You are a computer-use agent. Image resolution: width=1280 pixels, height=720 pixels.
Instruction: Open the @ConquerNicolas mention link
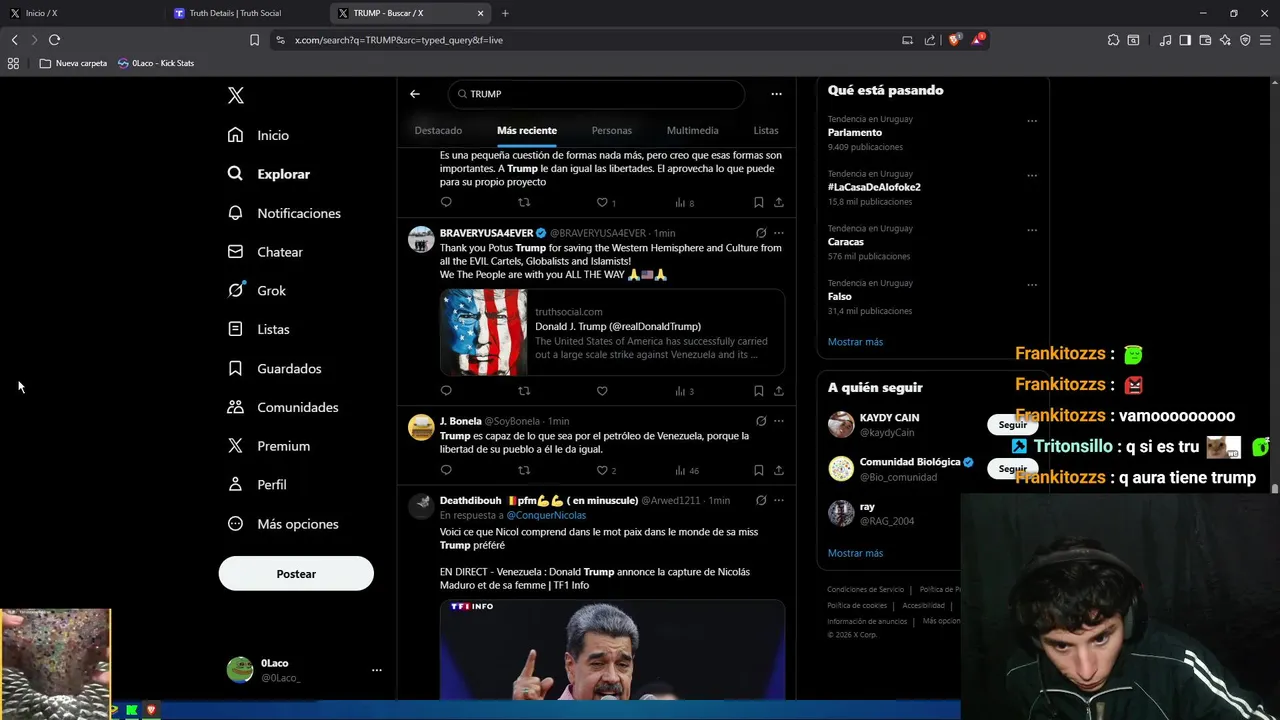click(x=546, y=515)
